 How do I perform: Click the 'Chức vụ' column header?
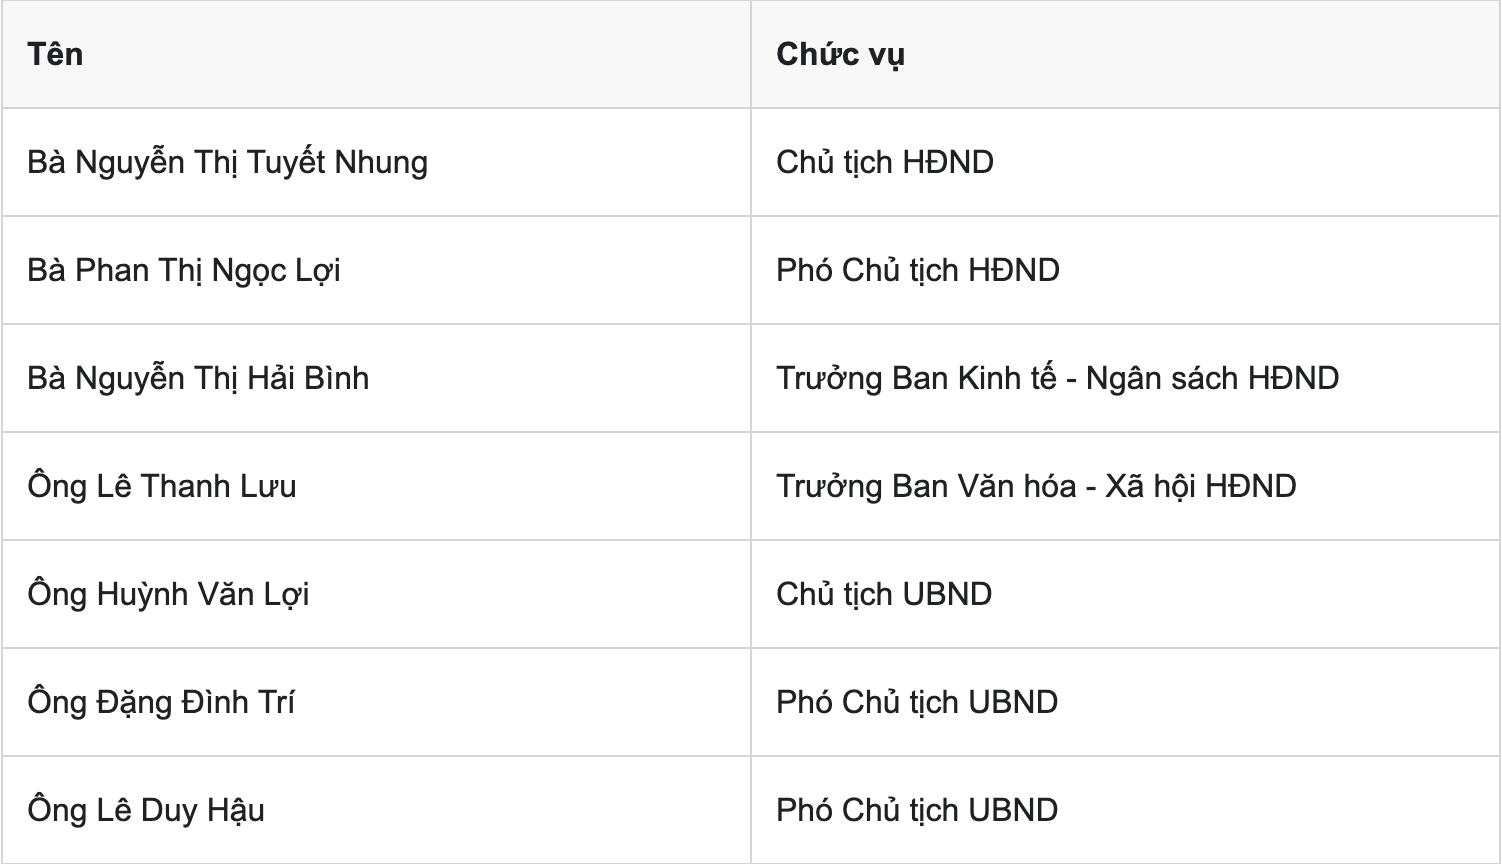click(840, 54)
